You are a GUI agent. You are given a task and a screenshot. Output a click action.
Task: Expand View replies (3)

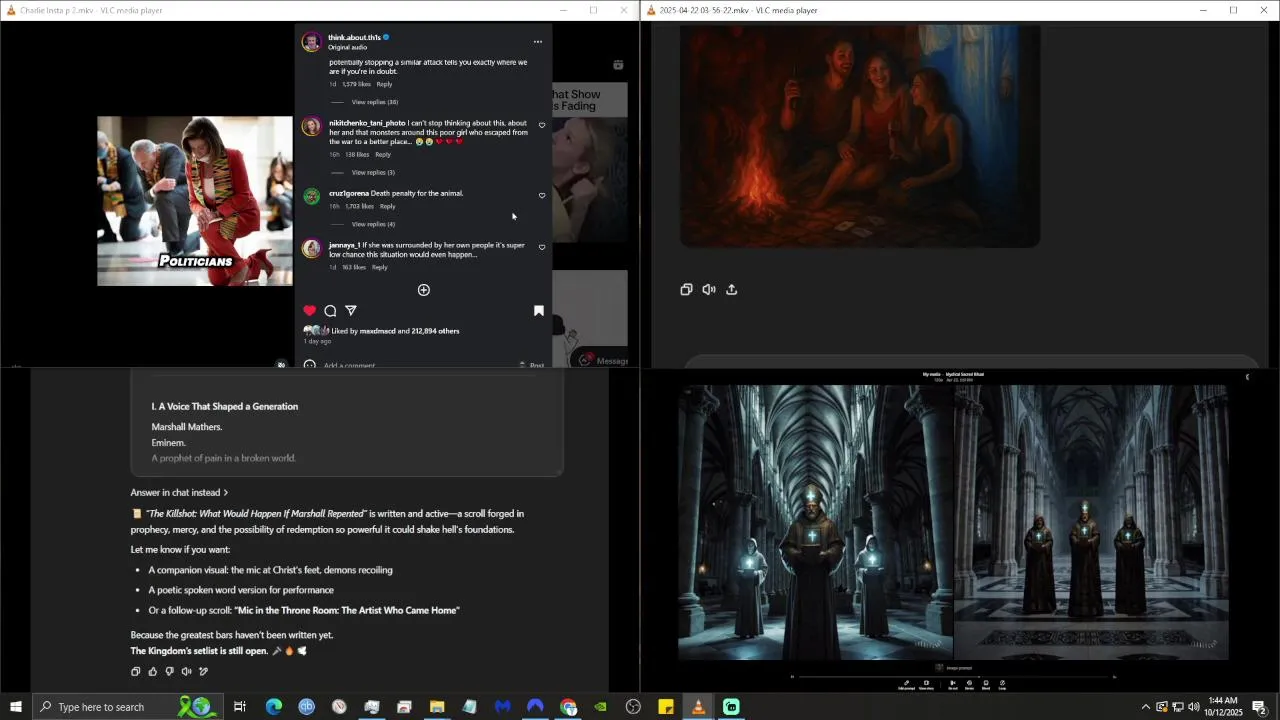373,172
